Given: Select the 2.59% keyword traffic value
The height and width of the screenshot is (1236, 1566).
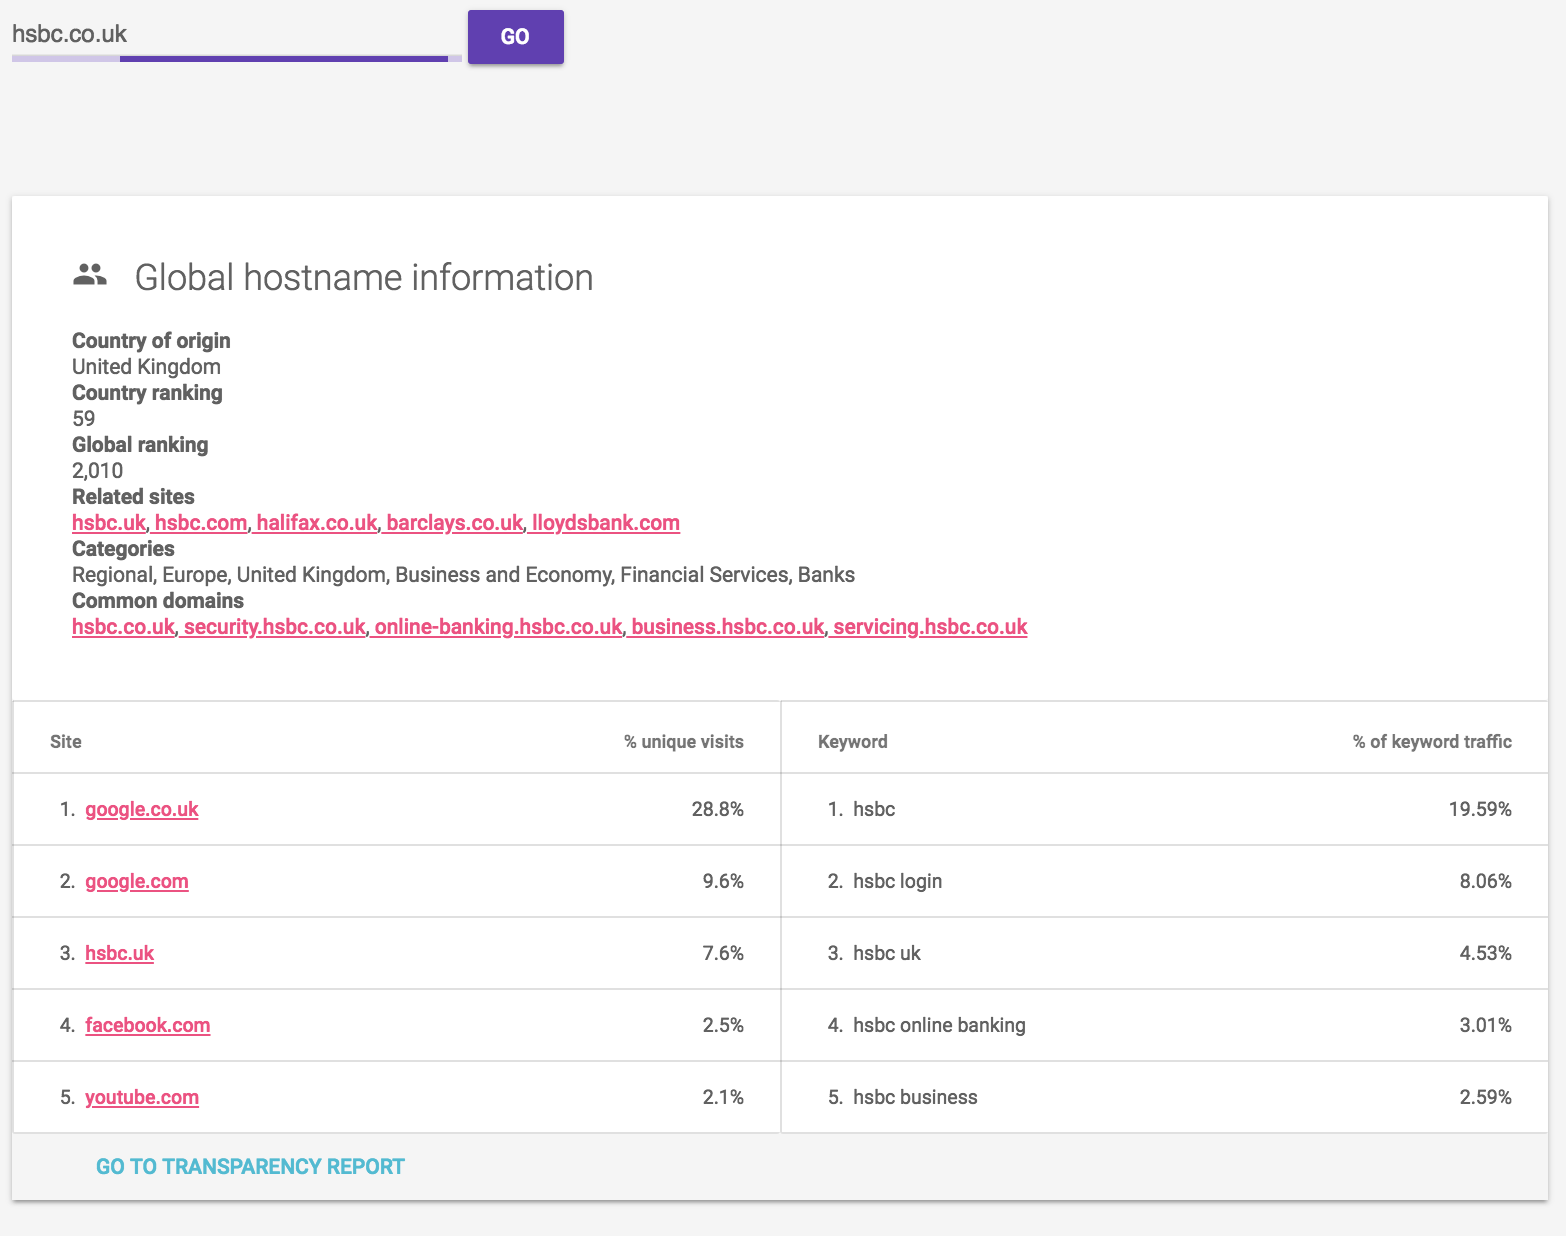Looking at the screenshot, I should point(1485,1097).
